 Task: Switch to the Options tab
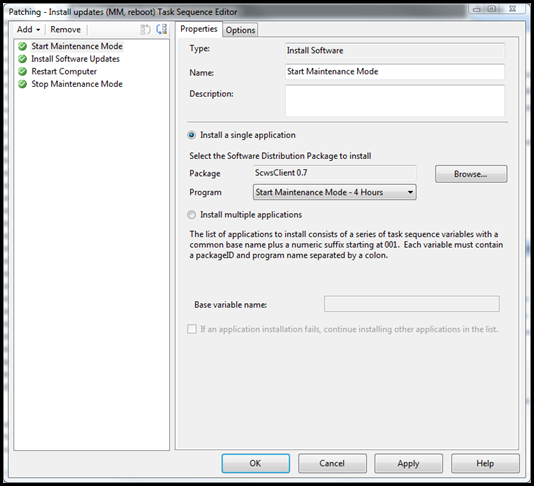click(x=240, y=30)
